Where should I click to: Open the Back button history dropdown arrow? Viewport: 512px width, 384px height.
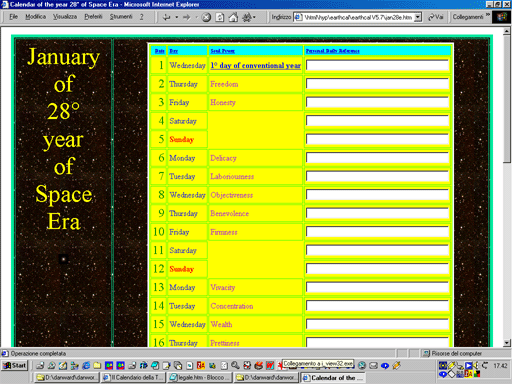[177, 17]
